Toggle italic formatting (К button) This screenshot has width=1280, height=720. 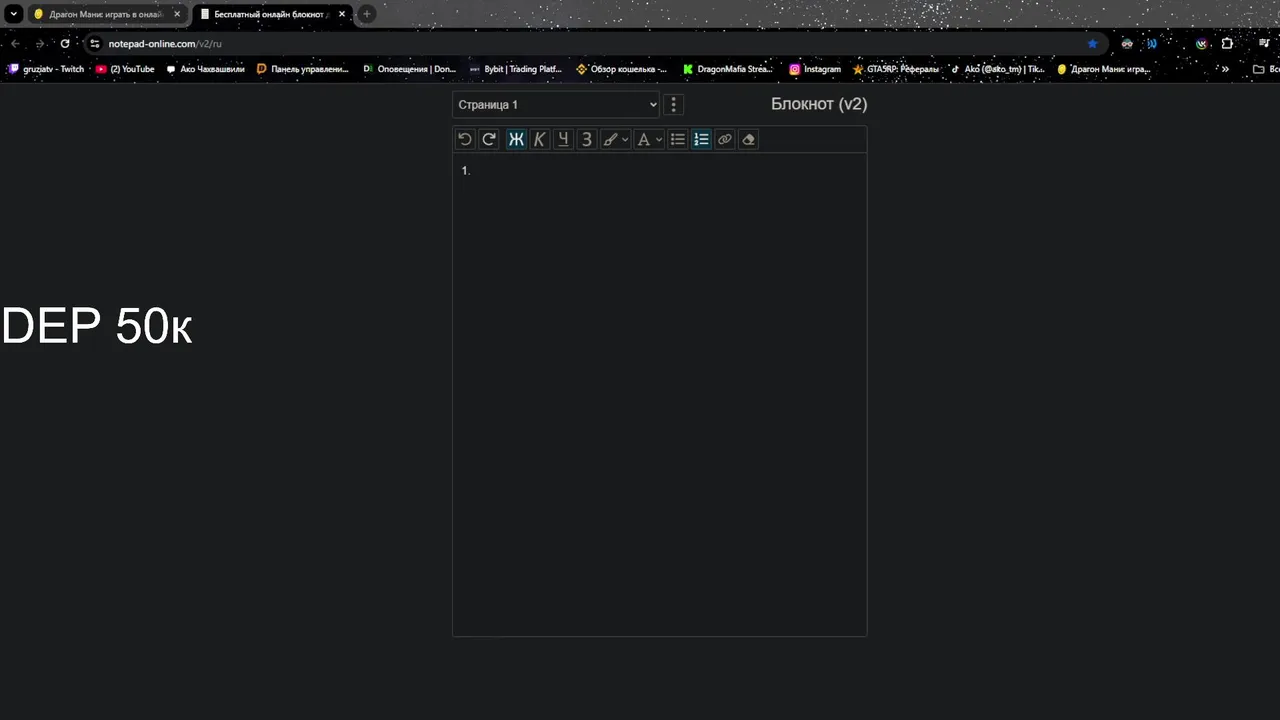point(540,139)
